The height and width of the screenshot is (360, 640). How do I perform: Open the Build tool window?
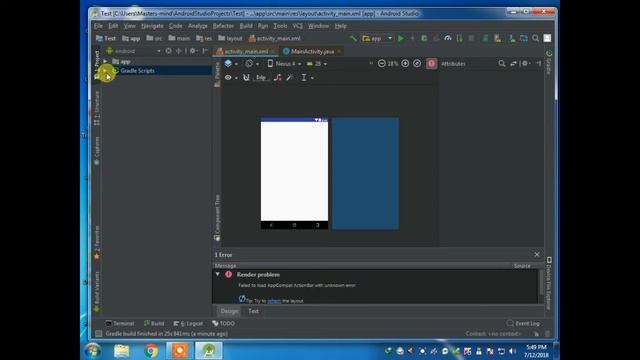154,323
